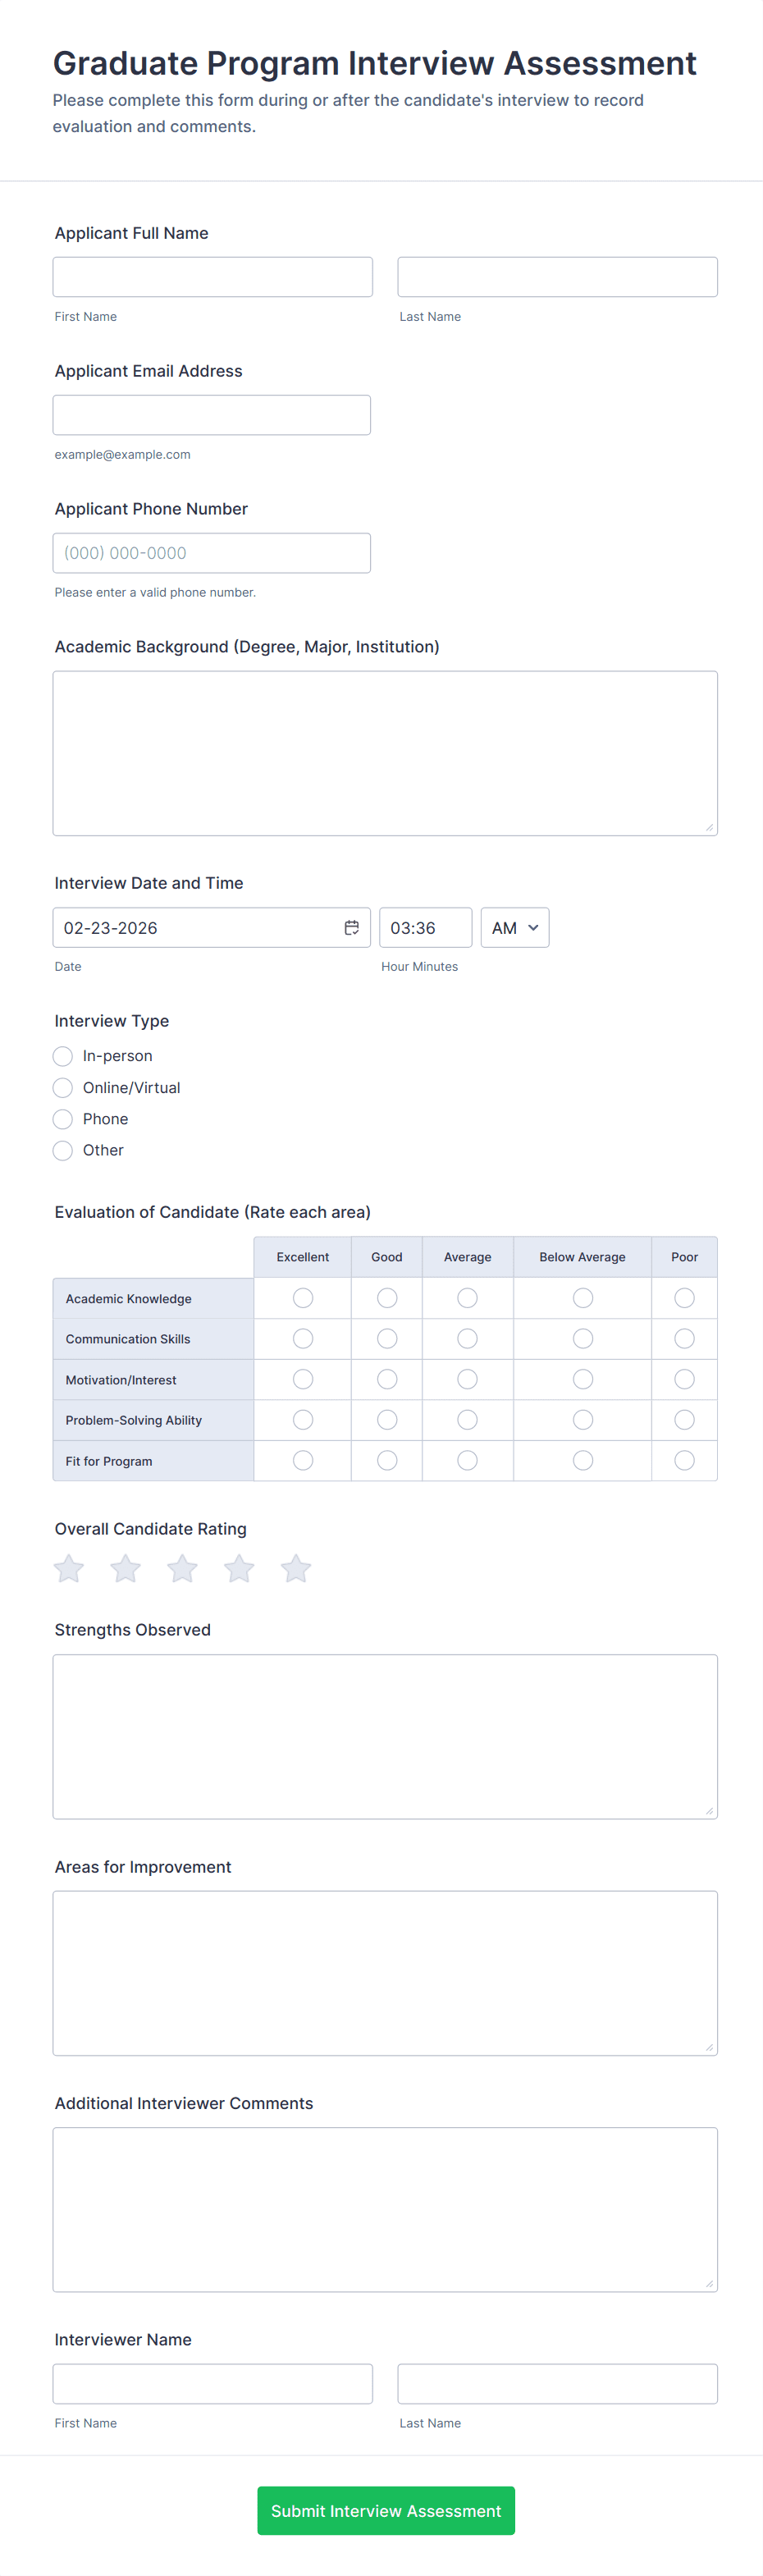Select the second star rating
This screenshot has width=763, height=2576.
pyautogui.click(x=126, y=1568)
